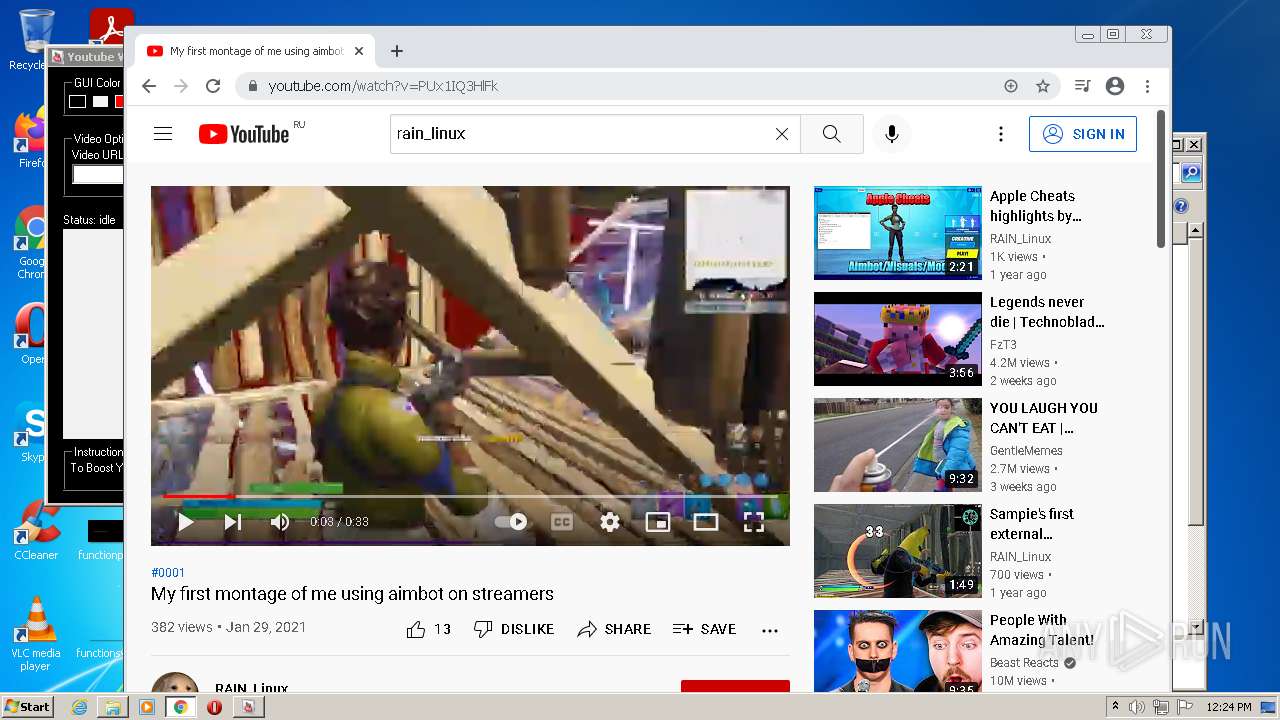Image resolution: width=1280 pixels, height=720 pixels.
Task: Click the SHARE button
Action: [614, 629]
